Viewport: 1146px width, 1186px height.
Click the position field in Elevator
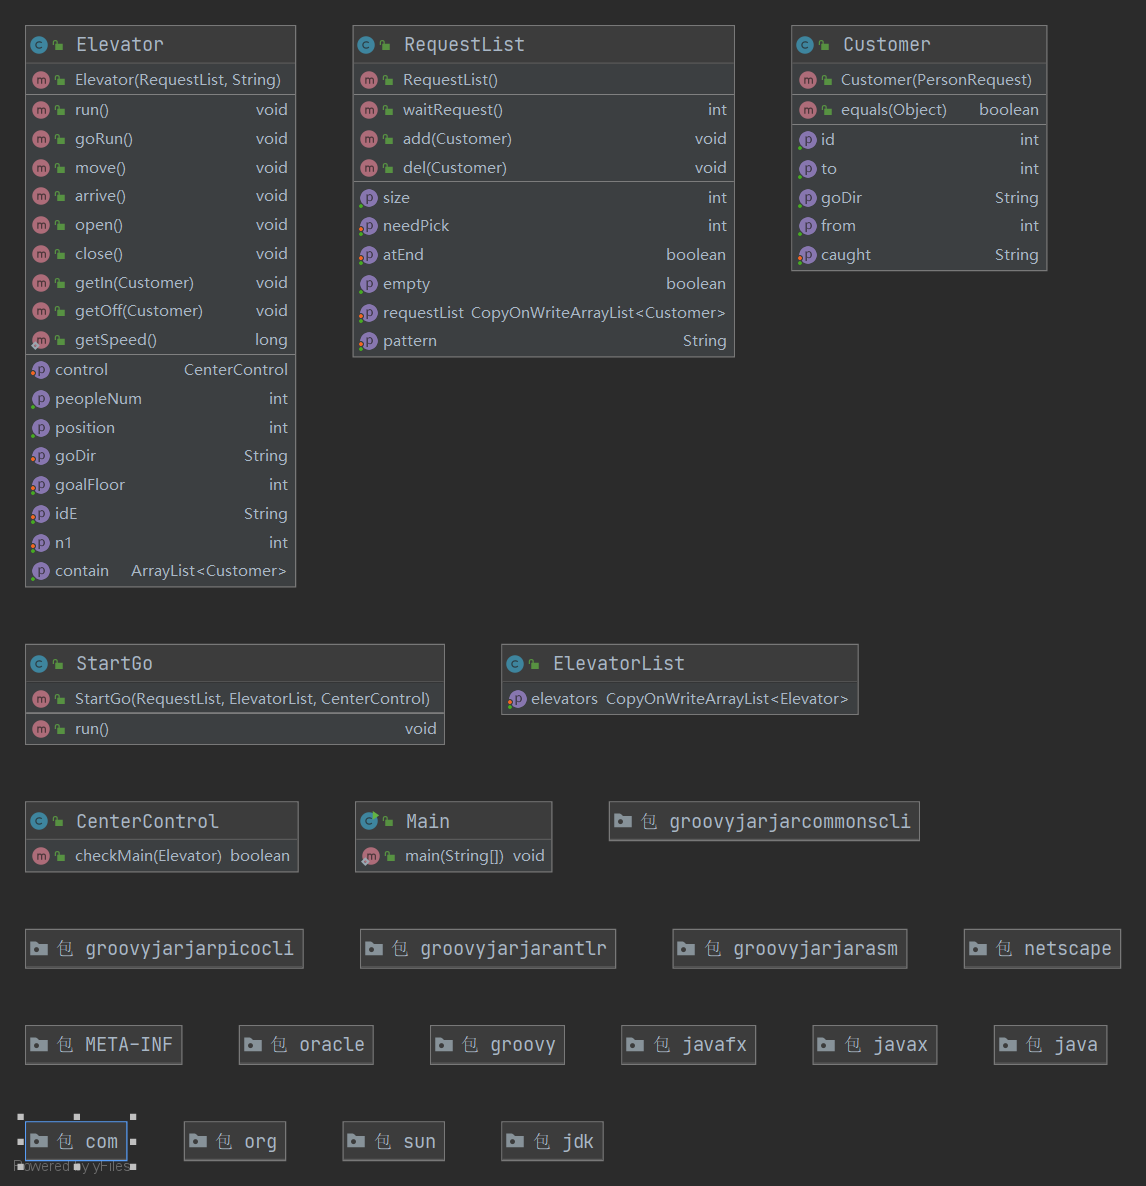160,428
